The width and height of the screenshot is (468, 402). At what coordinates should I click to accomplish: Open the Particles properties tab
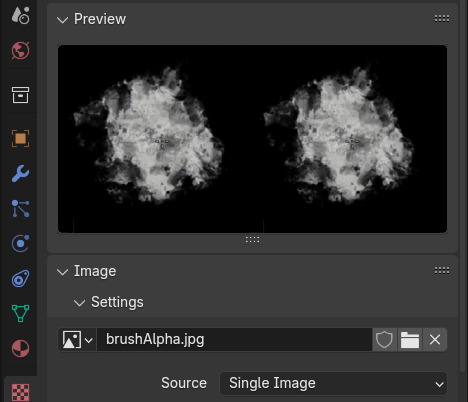click(20, 208)
